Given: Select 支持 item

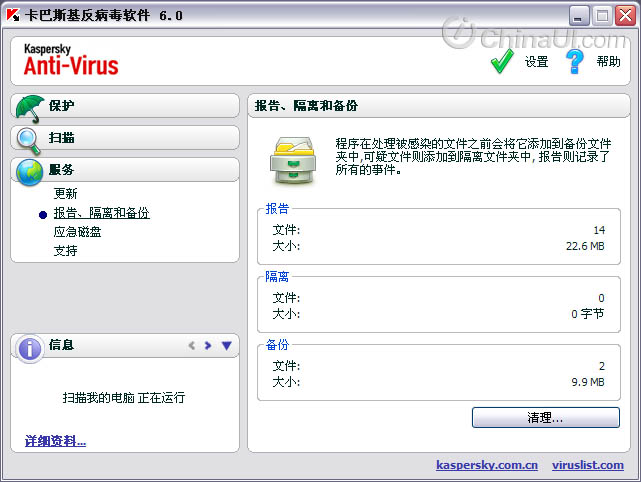Looking at the screenshot, I should click(x=65, y=251).
